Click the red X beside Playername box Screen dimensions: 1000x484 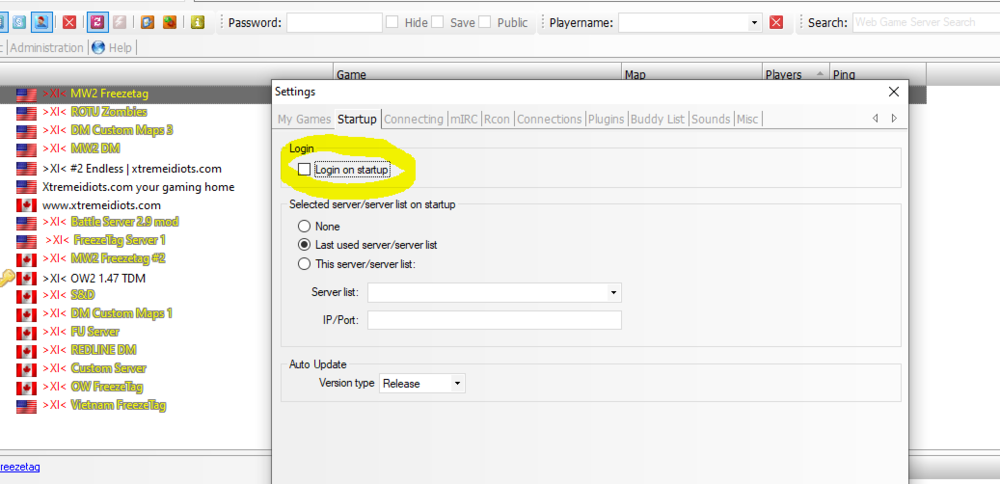pyautogui.click(x=777, y=22)
